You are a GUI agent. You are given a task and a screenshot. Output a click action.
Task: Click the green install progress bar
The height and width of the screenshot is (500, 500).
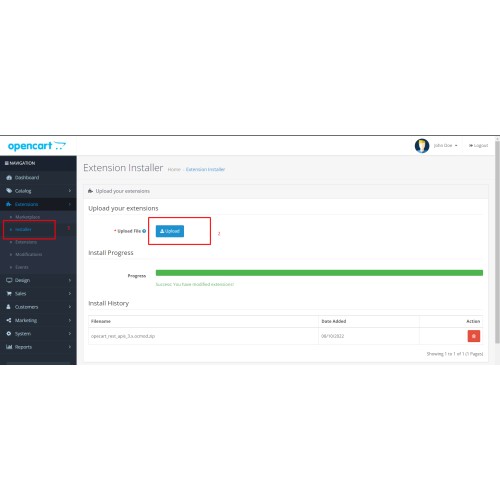(x=319, y=273)
